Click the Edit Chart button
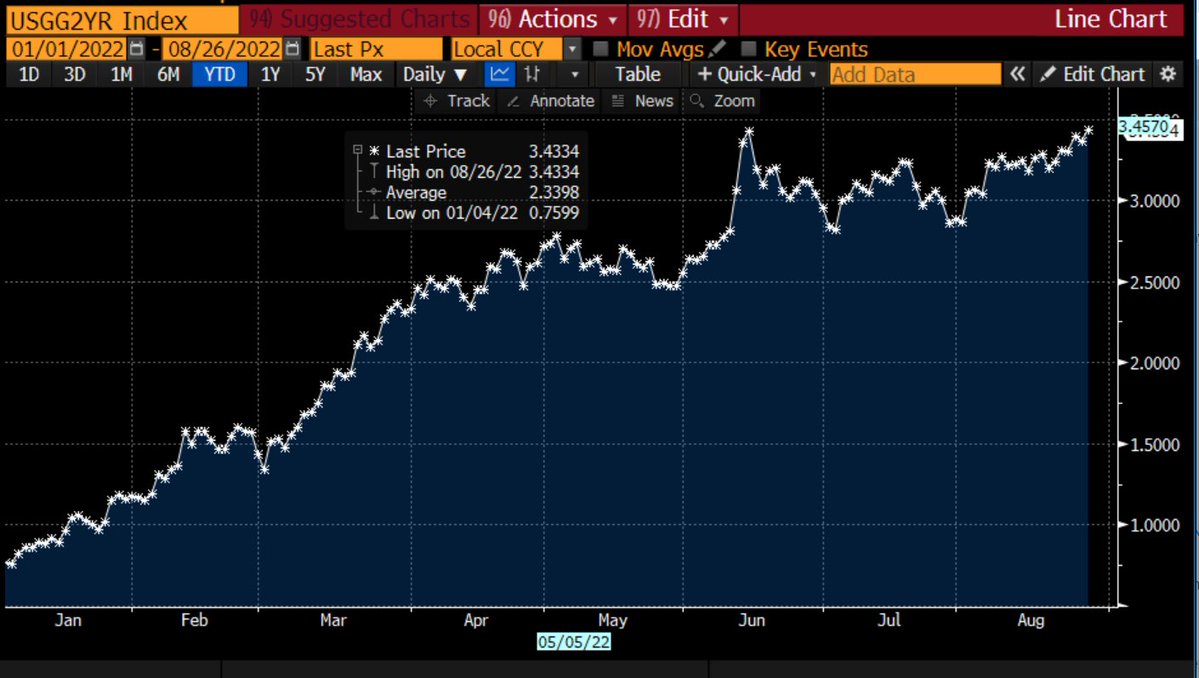 1092,74
